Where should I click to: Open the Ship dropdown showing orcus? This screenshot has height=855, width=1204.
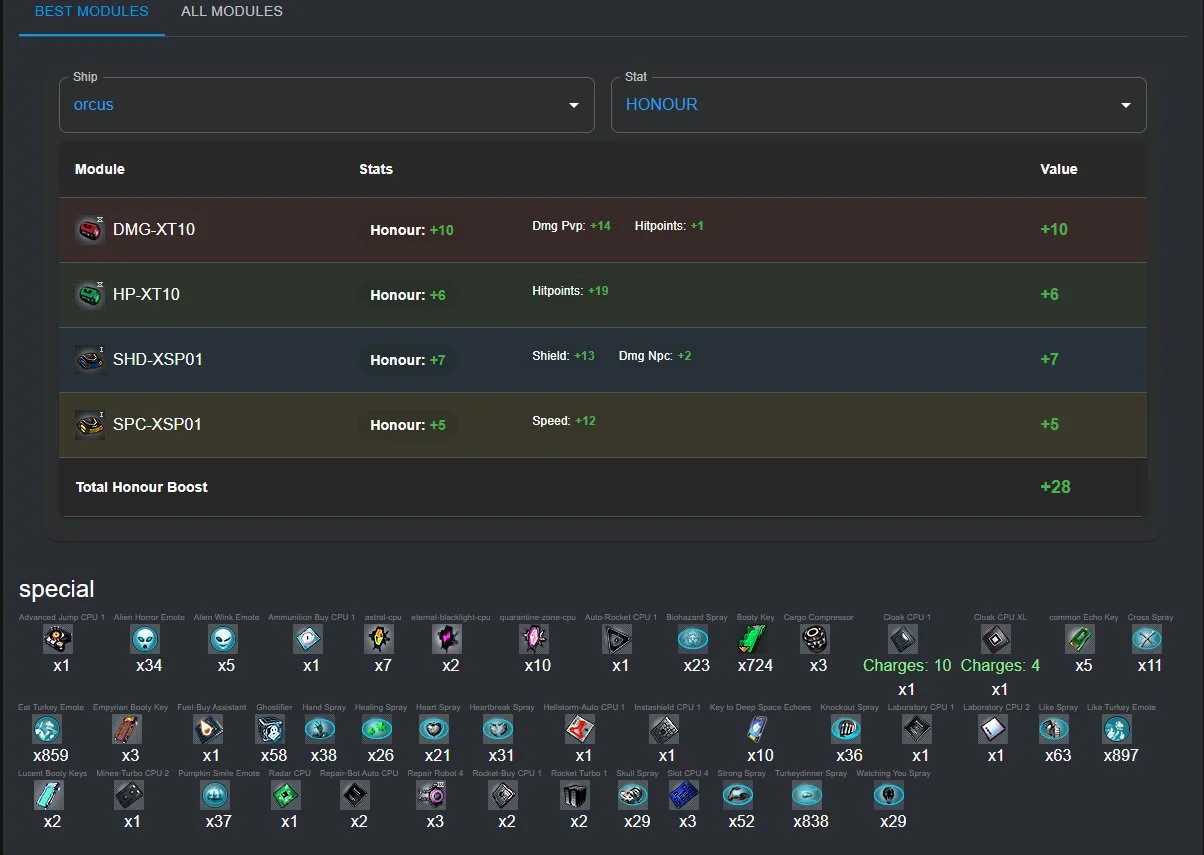coord(326,105)
